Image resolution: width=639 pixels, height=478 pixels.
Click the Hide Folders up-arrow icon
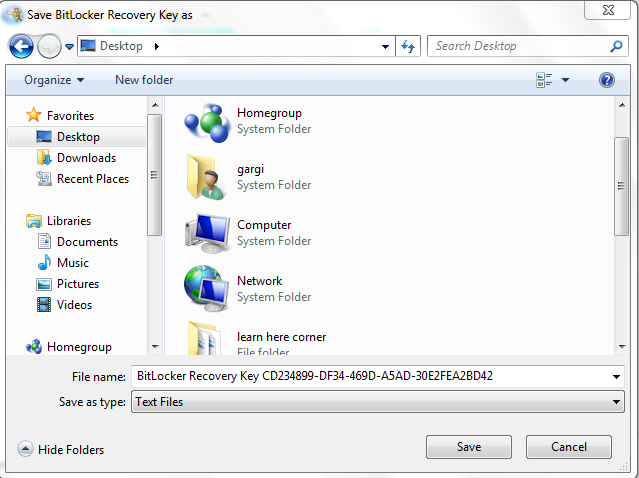tap(25, 449)
